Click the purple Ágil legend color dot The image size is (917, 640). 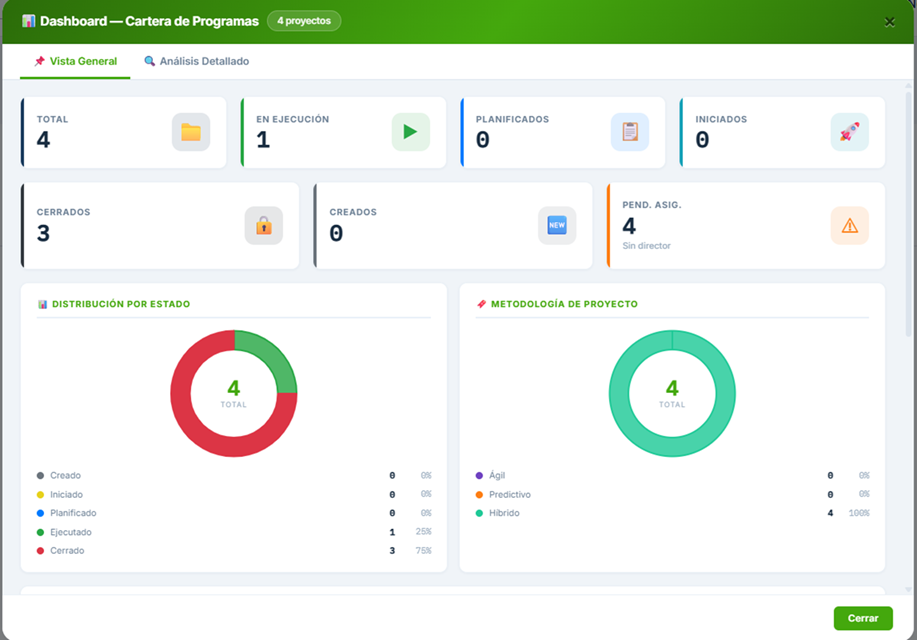[x=479, y=476]
